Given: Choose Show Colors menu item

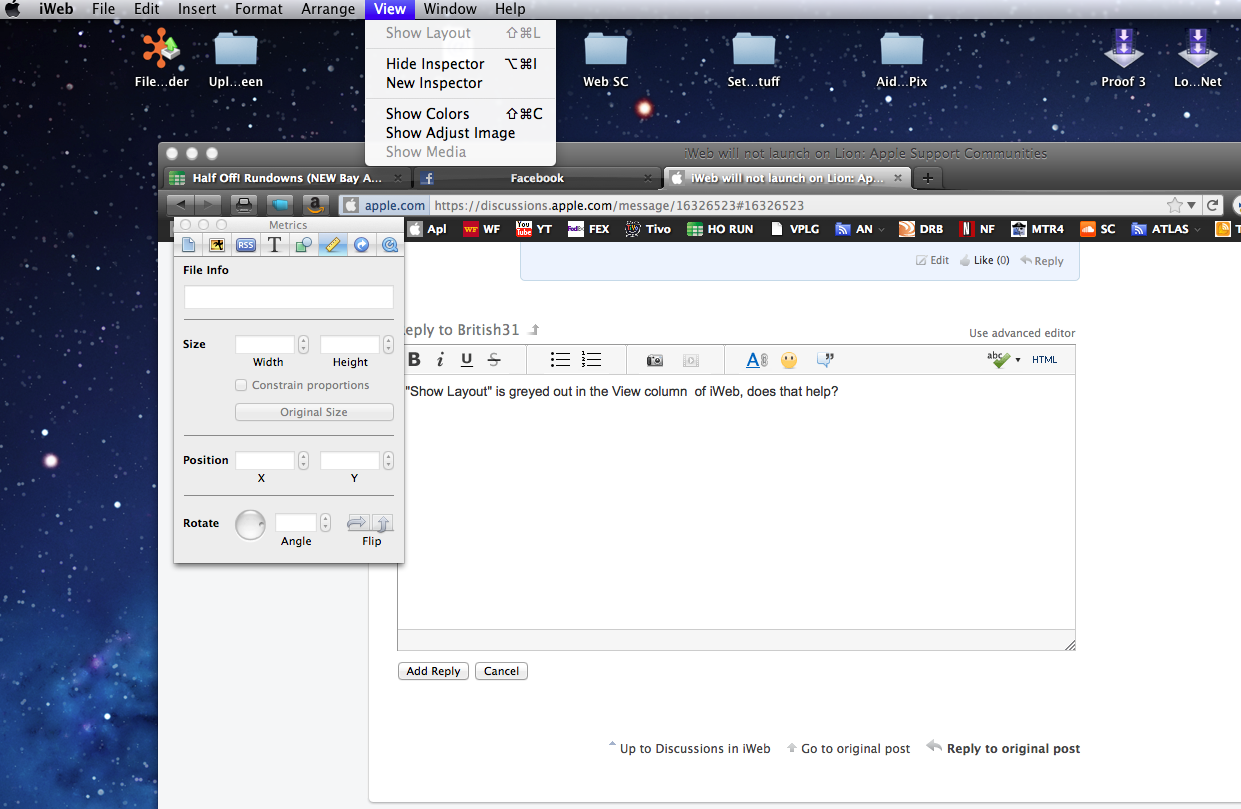Looking at the screenshot, I should click(x=460, y=114).
